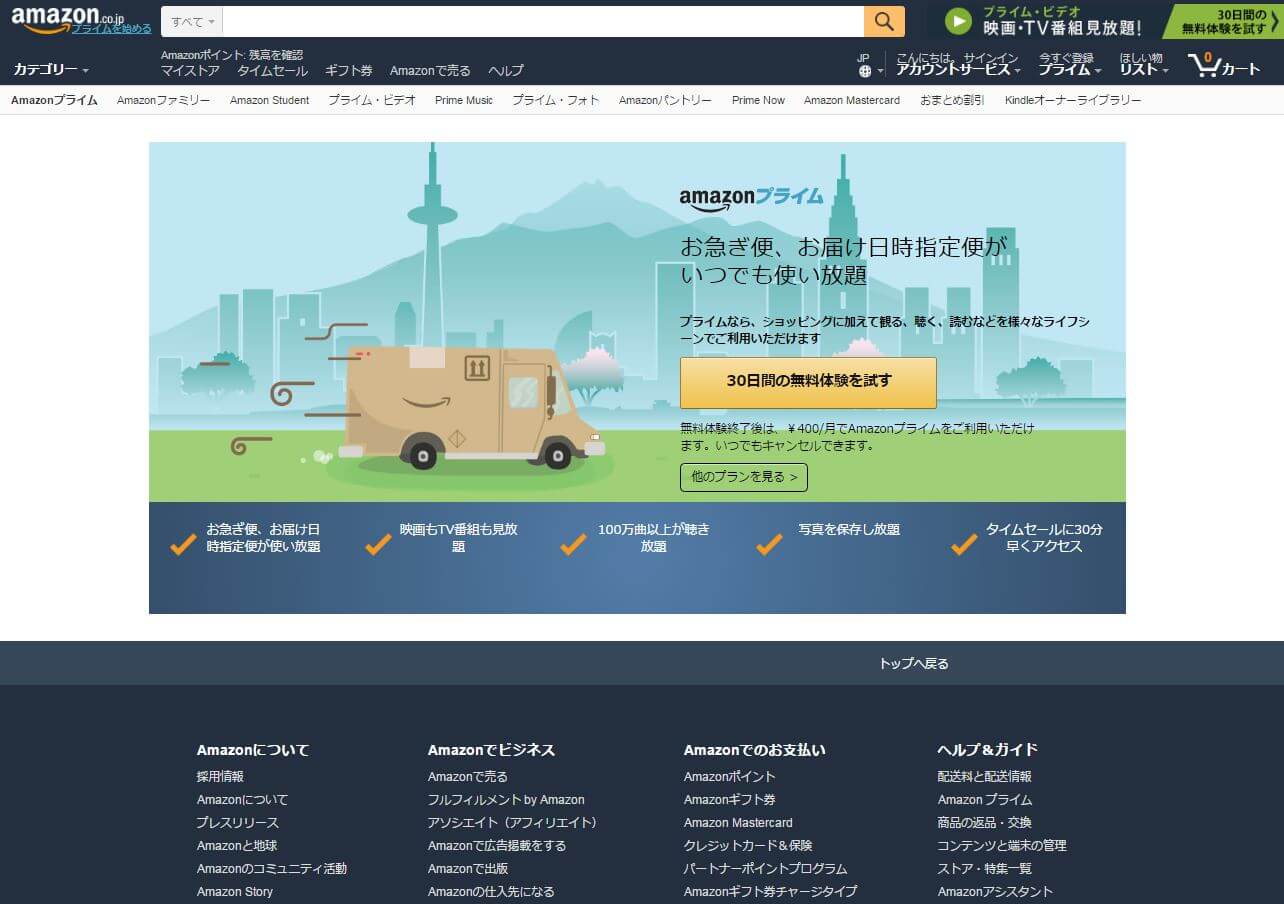Open footer link フルフィルメント by Amazon
1284x904 pixels.
pos(506,799)
